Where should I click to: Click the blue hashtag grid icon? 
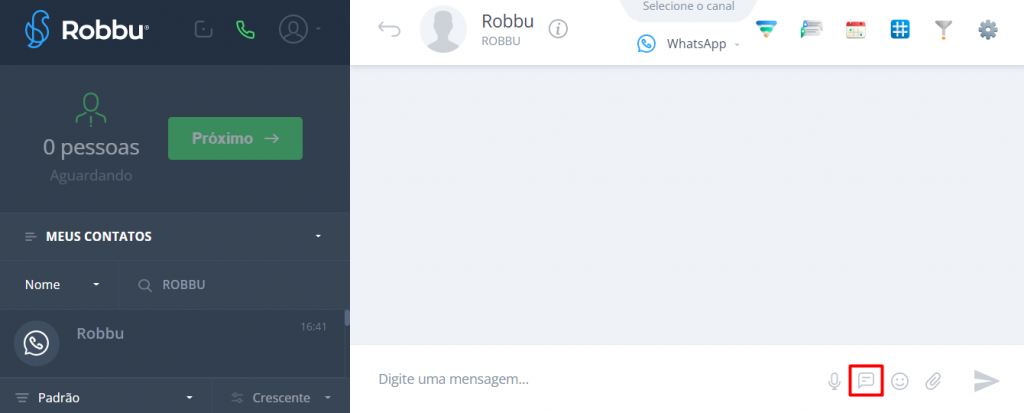tap(900, 29)
